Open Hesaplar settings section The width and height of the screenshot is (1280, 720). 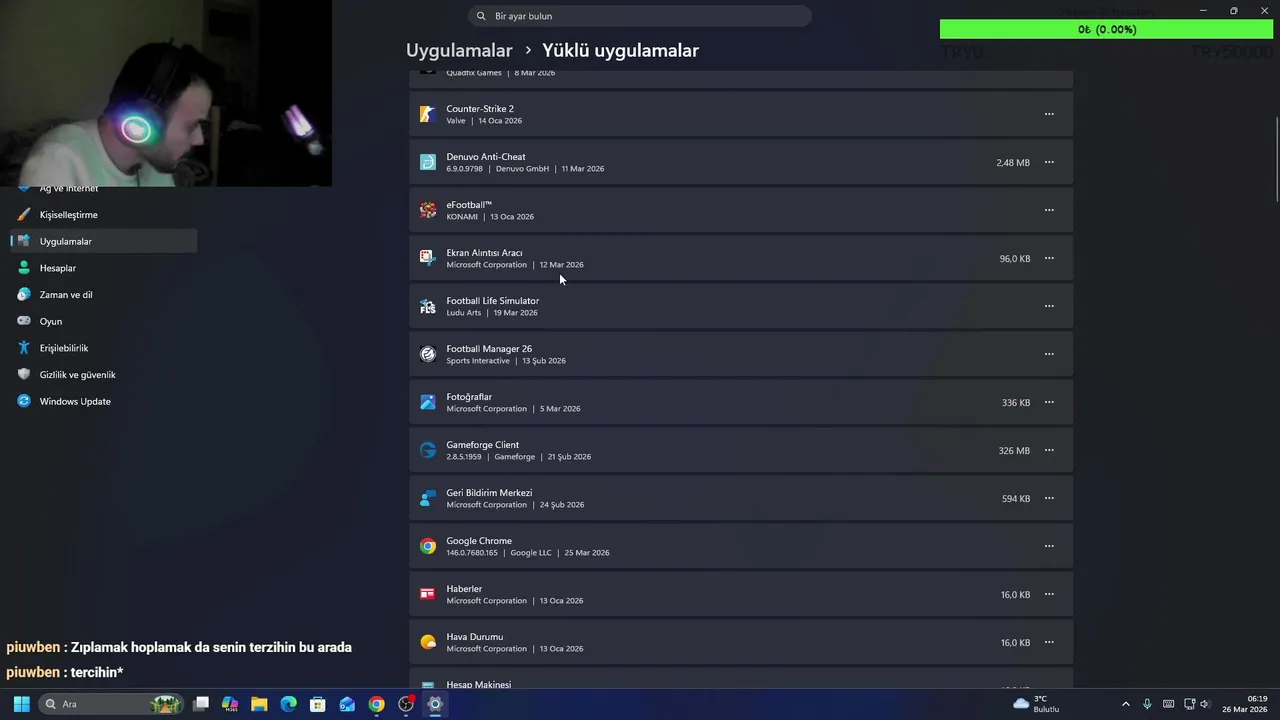tap(103, 268)
